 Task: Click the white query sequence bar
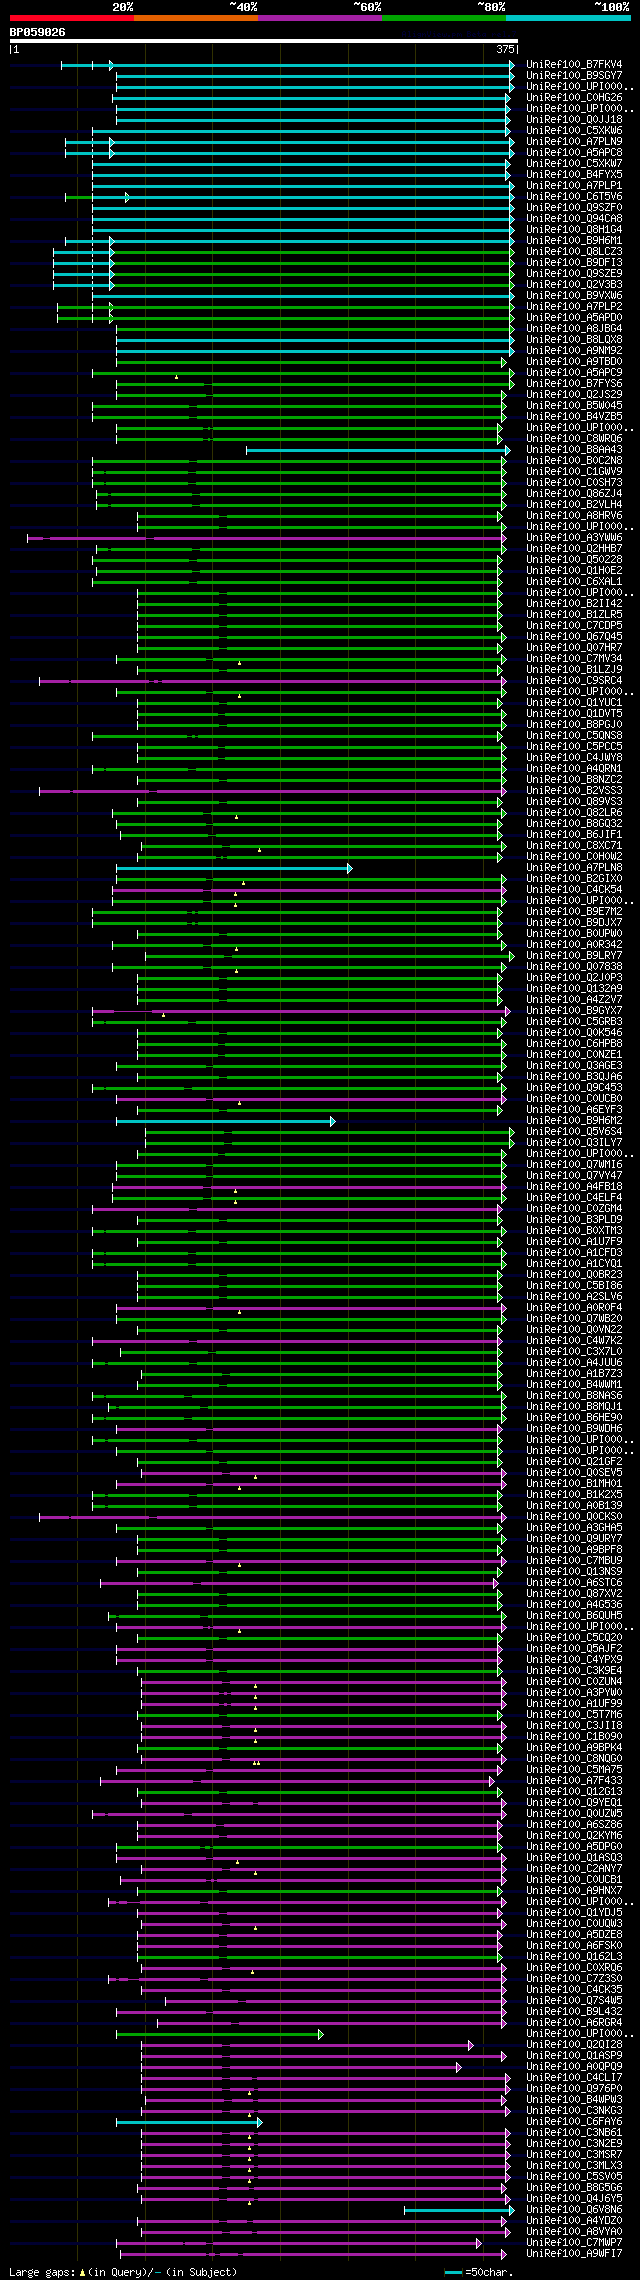pos(263,41)
